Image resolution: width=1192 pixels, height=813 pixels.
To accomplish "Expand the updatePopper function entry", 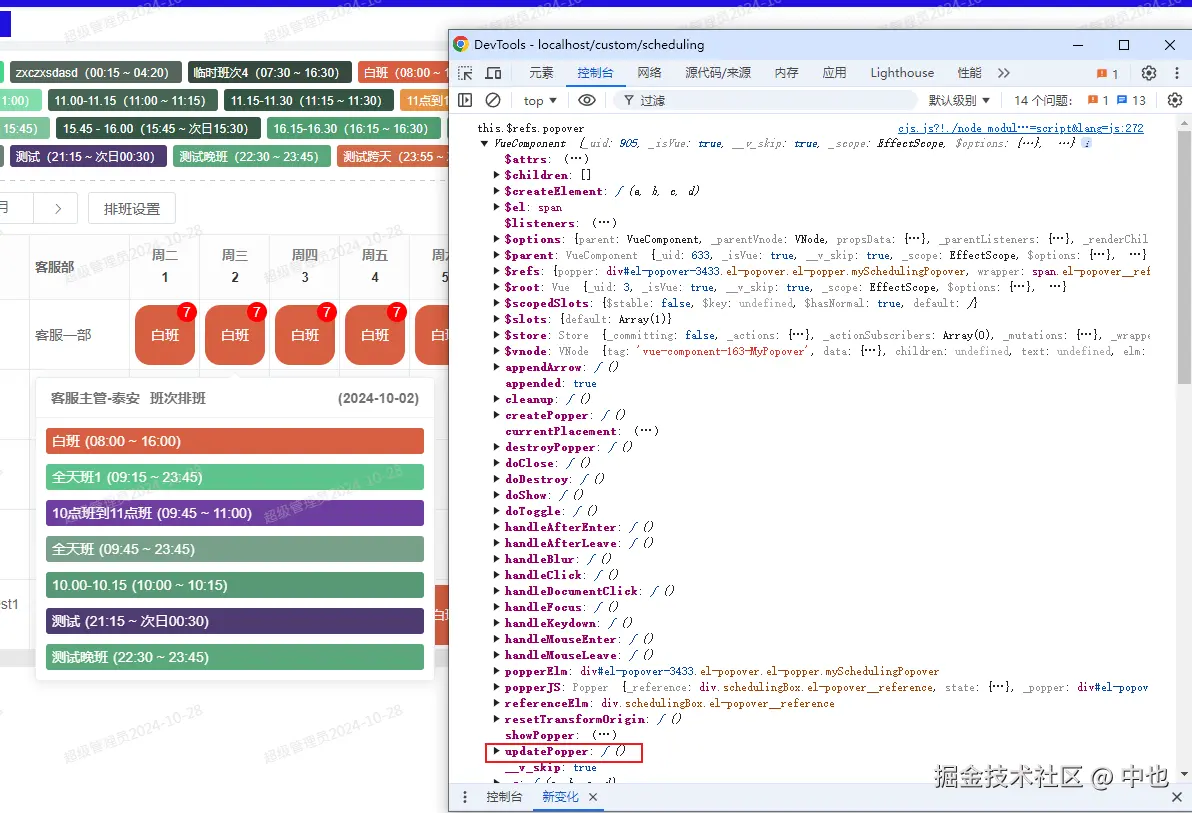I will pyautogui.click(x=496, y=751).
